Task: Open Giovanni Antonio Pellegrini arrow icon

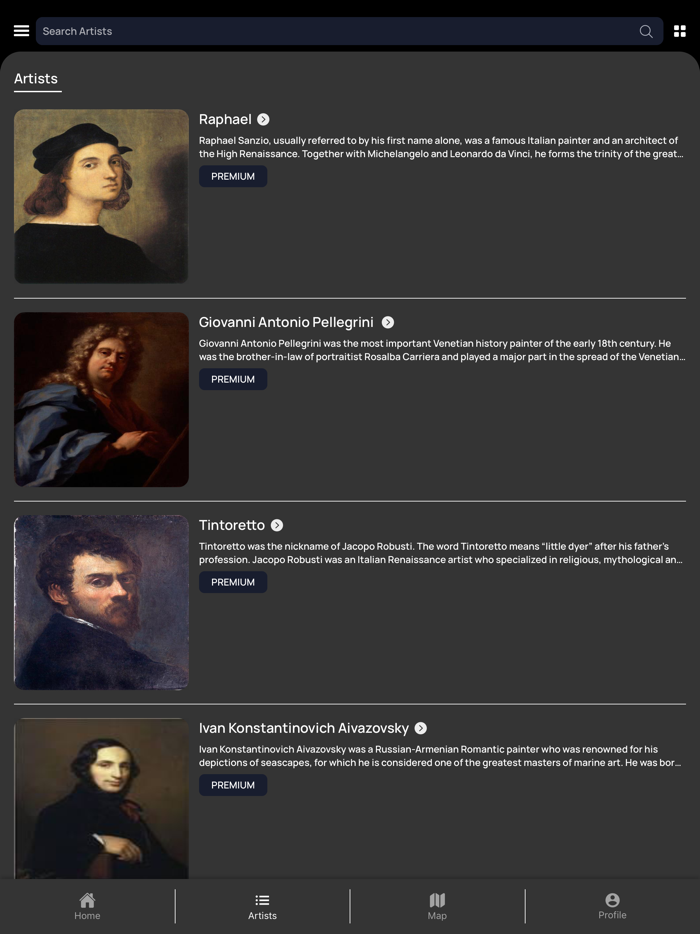Action: pos(388,322)
